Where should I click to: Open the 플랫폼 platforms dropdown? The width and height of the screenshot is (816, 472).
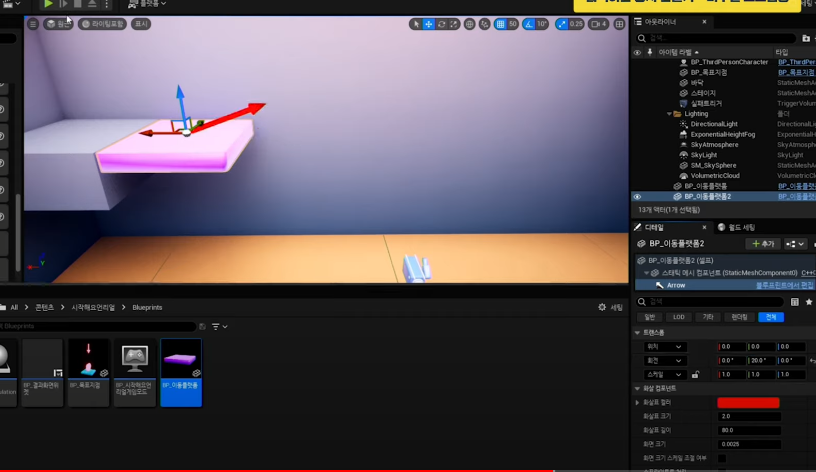[147, 4]
